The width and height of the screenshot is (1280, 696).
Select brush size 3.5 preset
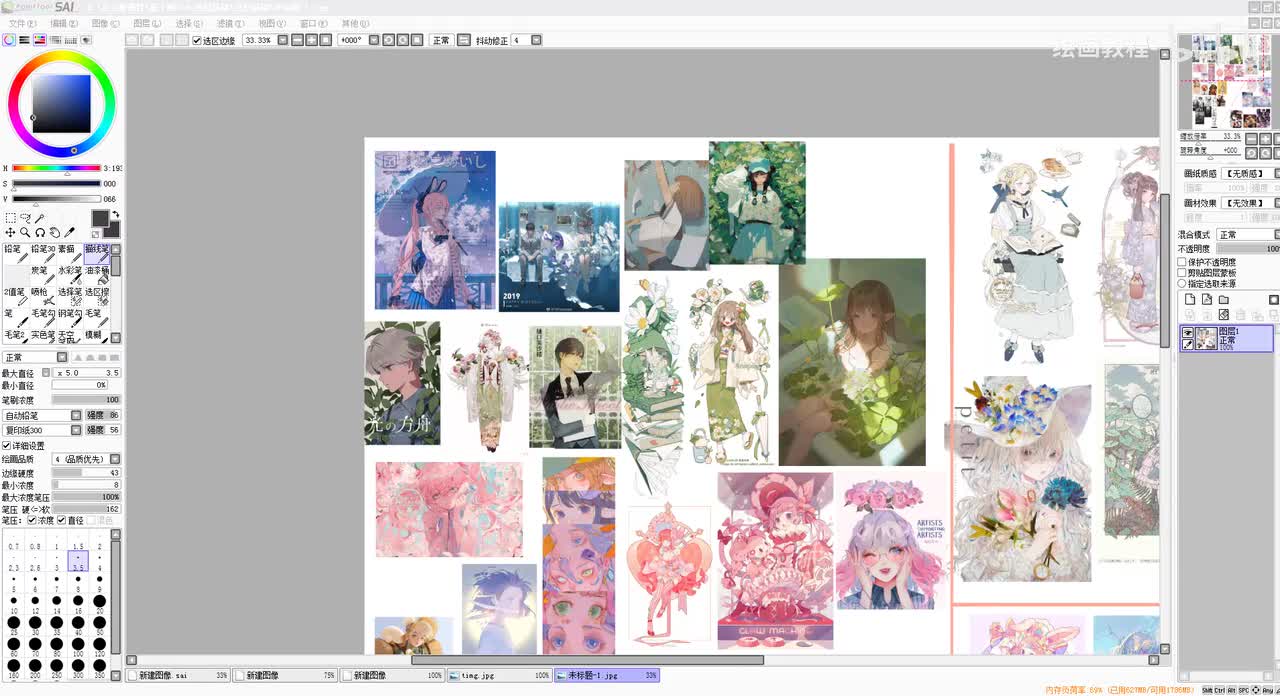pos(78,561)
